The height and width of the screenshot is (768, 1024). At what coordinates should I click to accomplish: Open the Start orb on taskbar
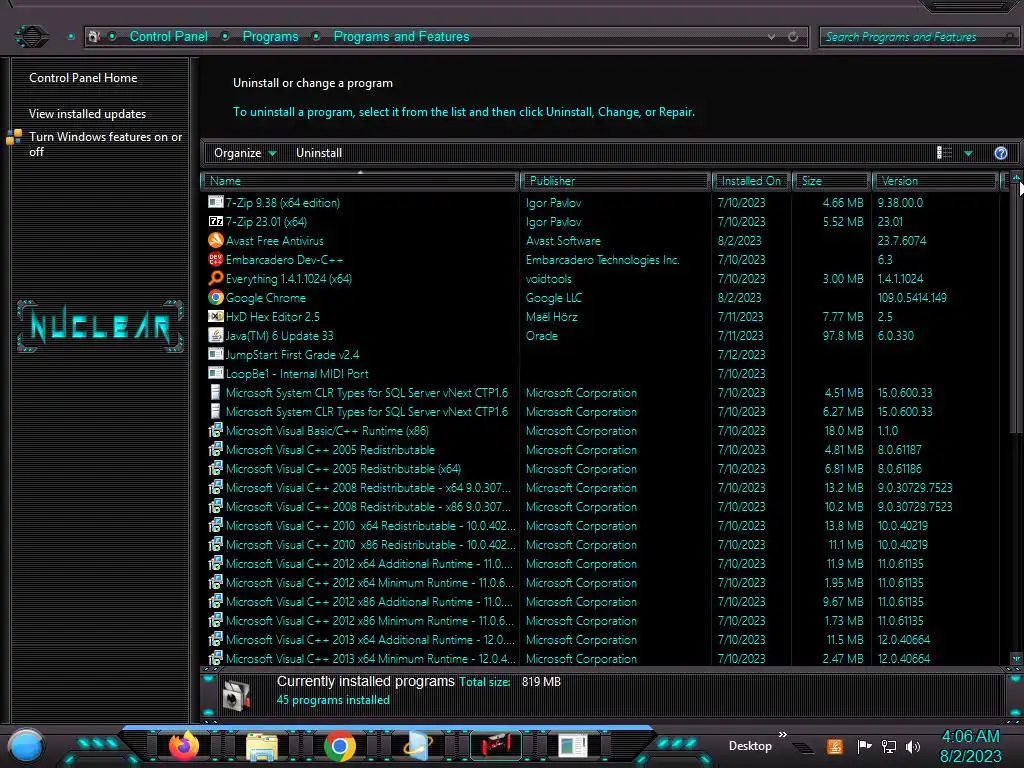[26, 746]
